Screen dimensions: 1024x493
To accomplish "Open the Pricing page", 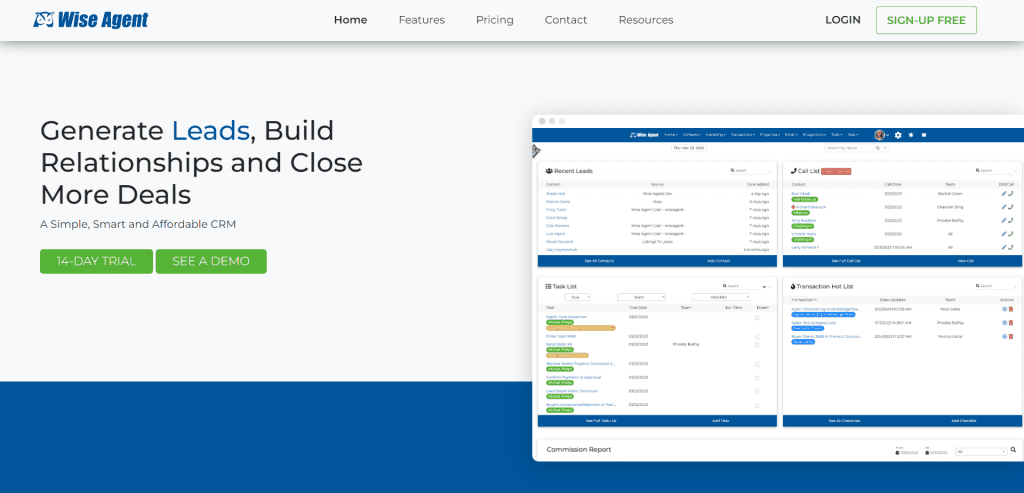I will click(495, 20).
